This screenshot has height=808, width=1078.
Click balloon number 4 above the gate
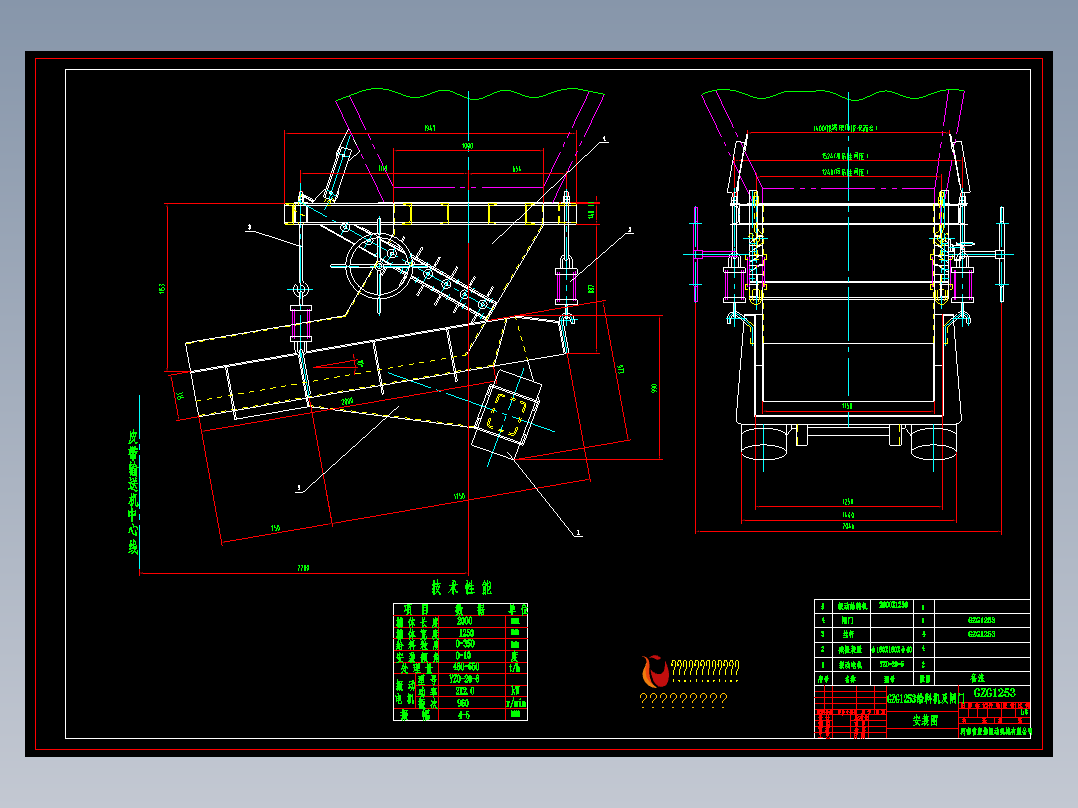coord(604,139)
